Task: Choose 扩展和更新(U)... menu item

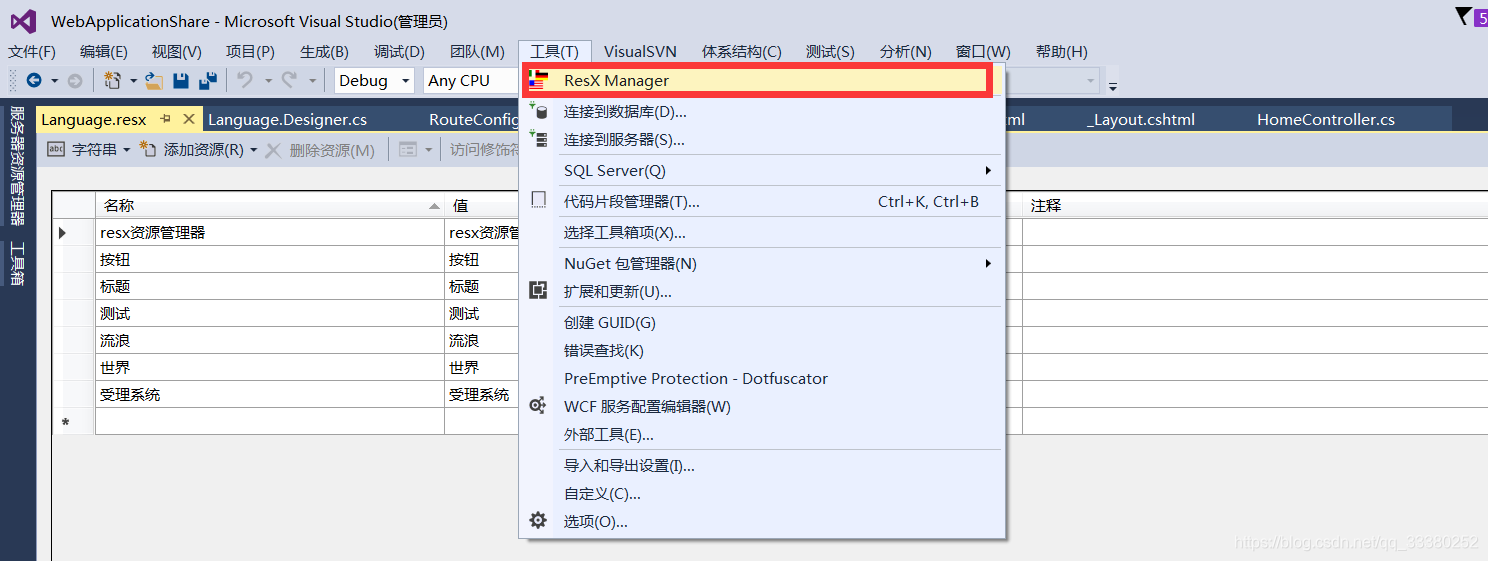Action: pyautogui.click(x=762, y=291)
